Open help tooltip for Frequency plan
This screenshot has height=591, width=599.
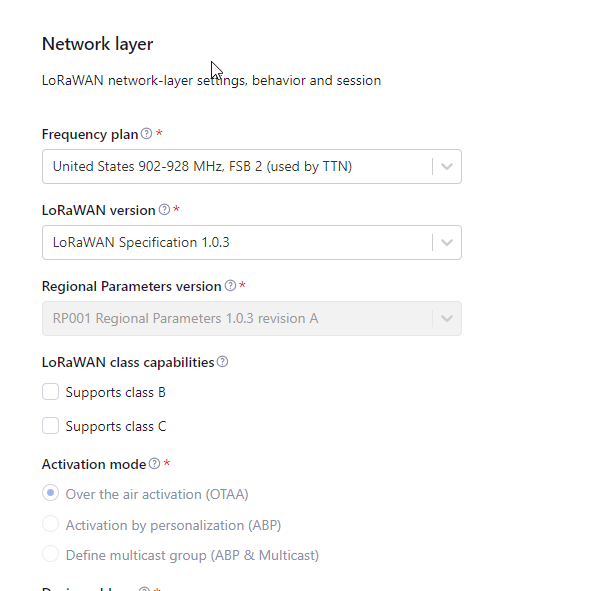click(146, 134)
